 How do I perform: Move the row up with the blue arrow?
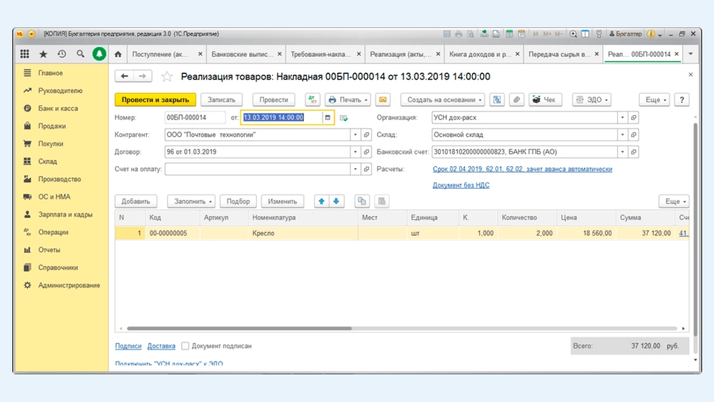pos(321,201)
